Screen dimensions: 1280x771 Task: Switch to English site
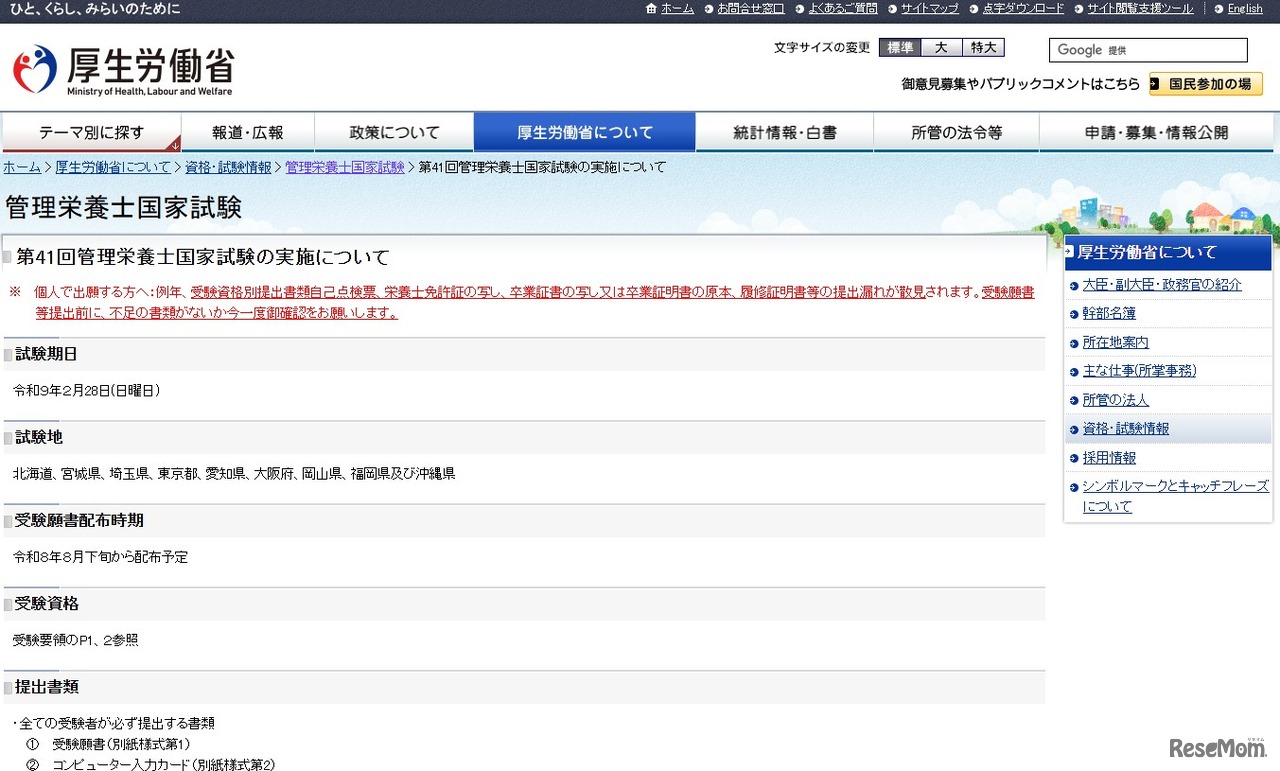click(1245, 9)
